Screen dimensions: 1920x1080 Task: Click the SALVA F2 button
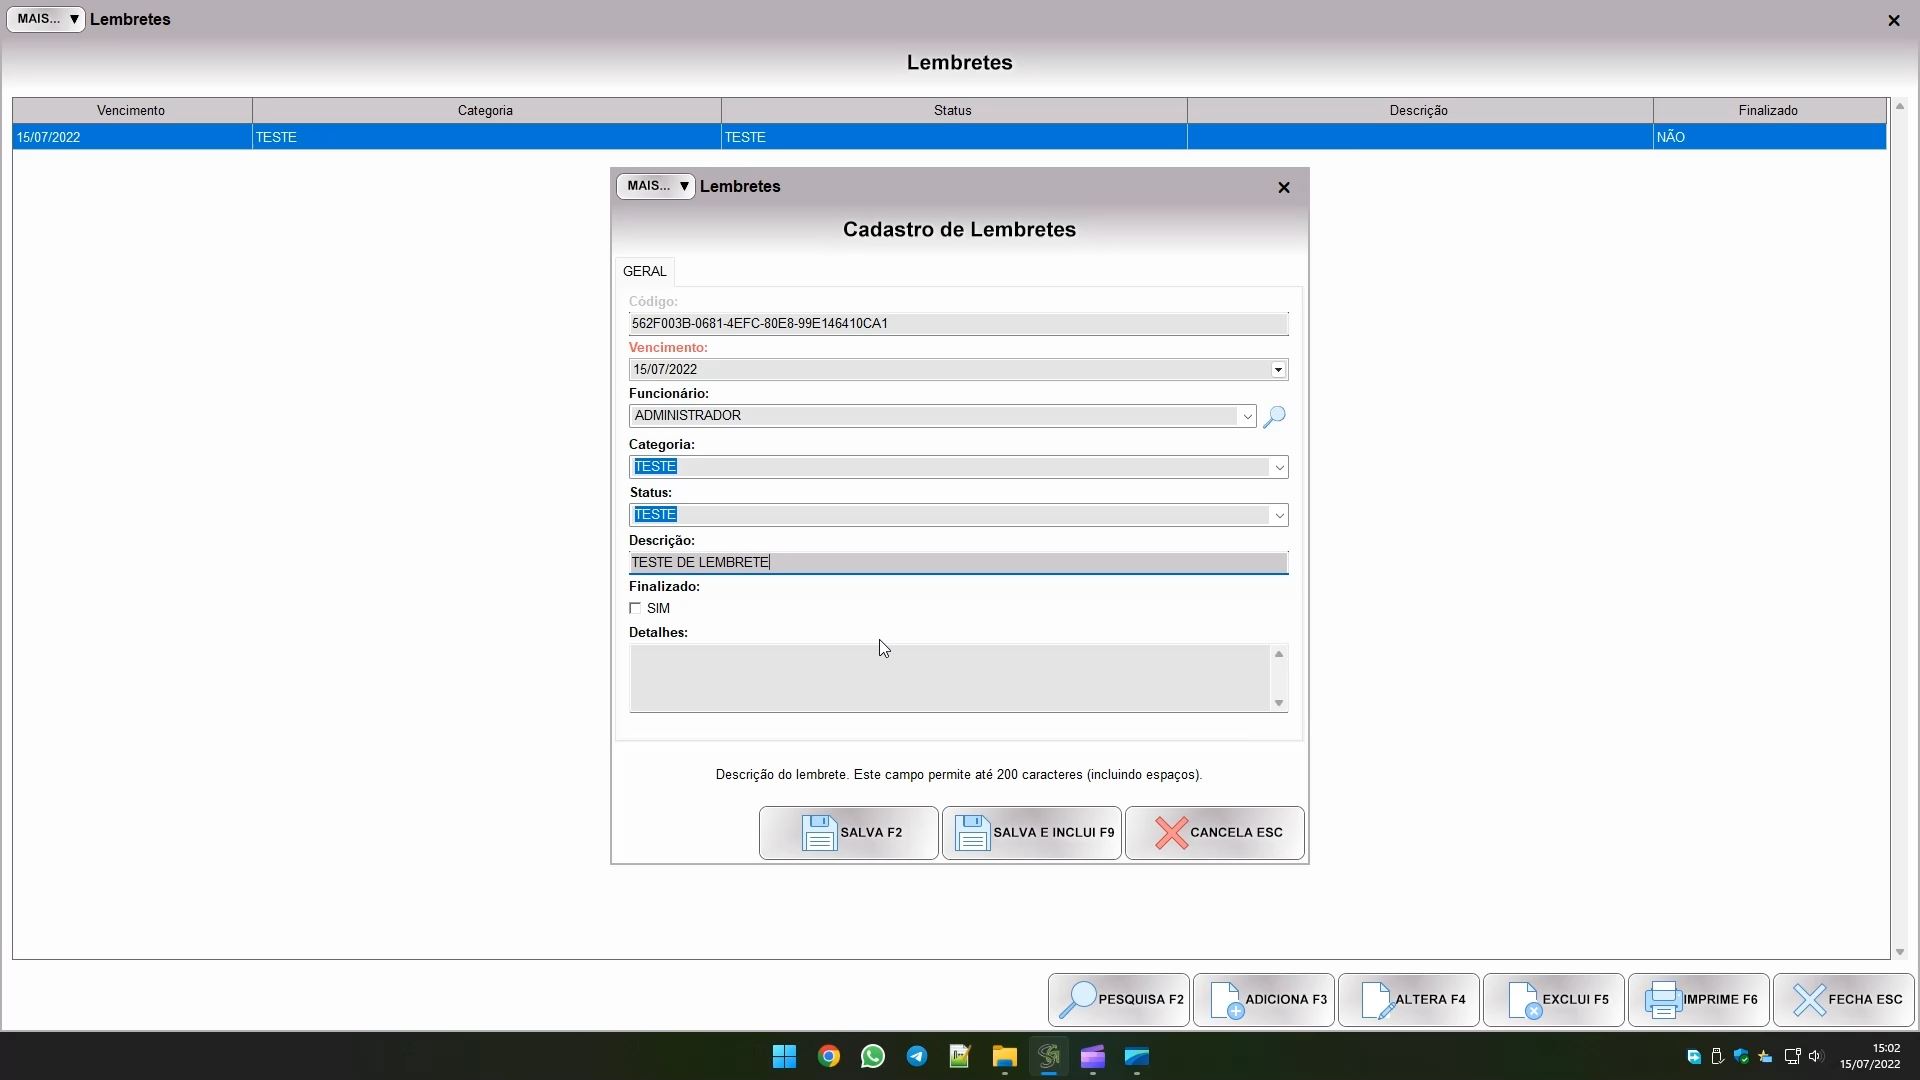pyautogui.click(x=848, y=833)
